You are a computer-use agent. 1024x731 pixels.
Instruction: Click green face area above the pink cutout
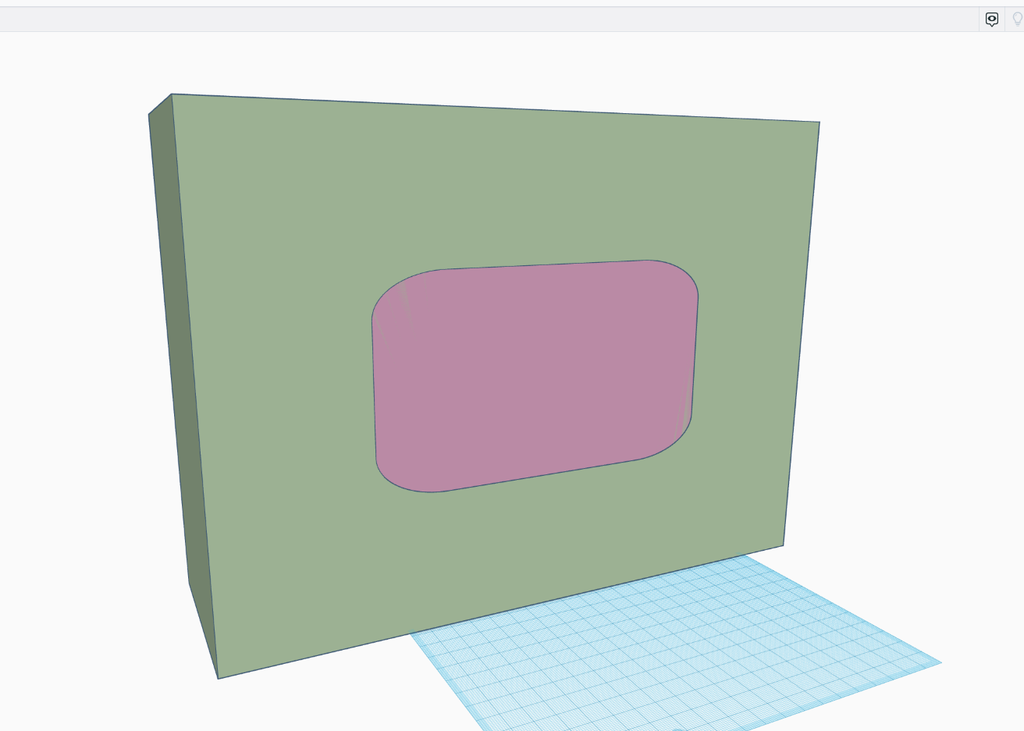(x=500, y=190)
